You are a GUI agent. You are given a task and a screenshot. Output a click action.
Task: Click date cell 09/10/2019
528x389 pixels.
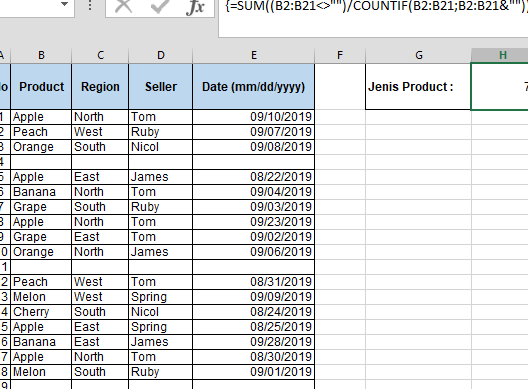pyautogui.click(x=254, y=117)
